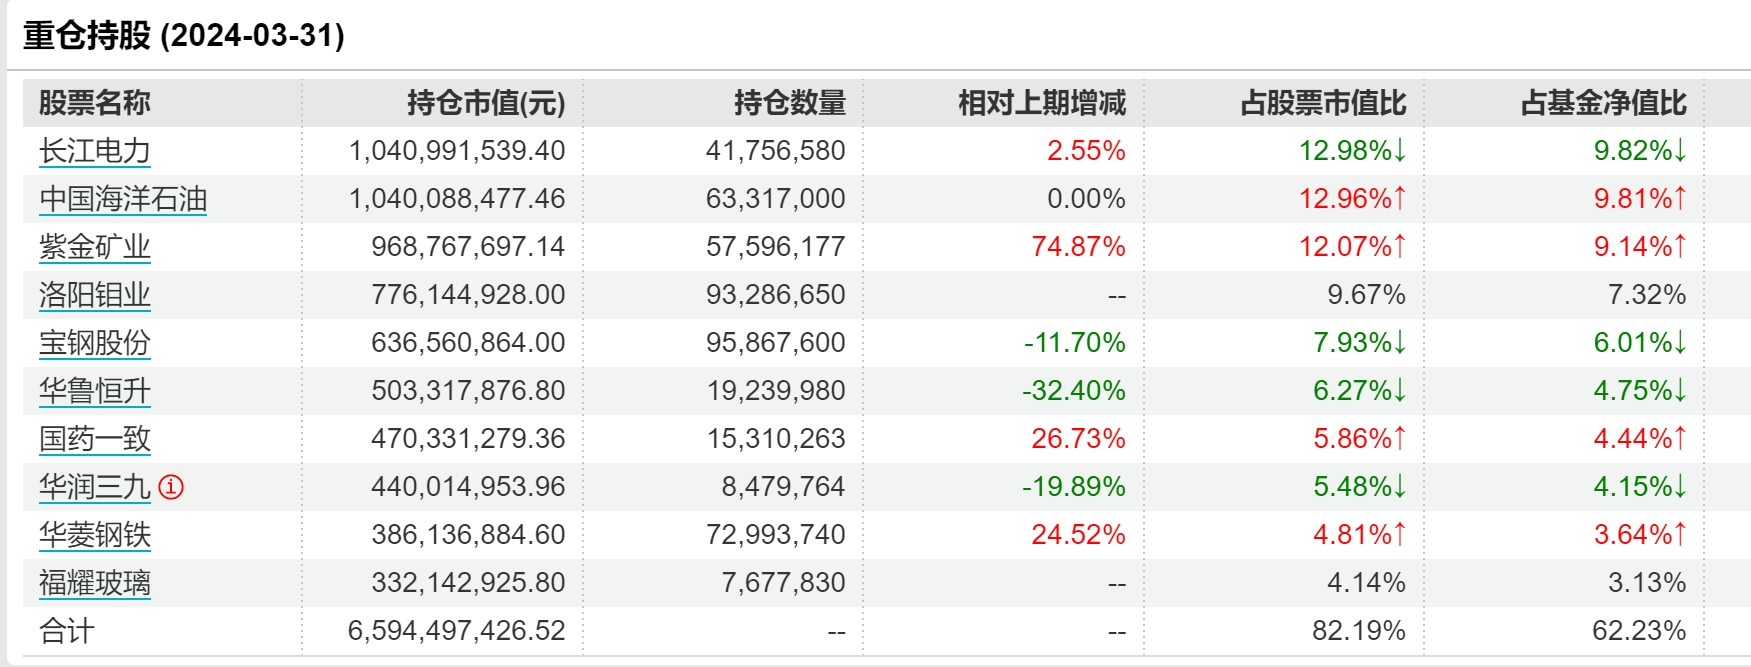Click the 重仓持股 (2024-03-31) section title
This screenshot has width=1751, height=667.
click(x=184, y=36)
